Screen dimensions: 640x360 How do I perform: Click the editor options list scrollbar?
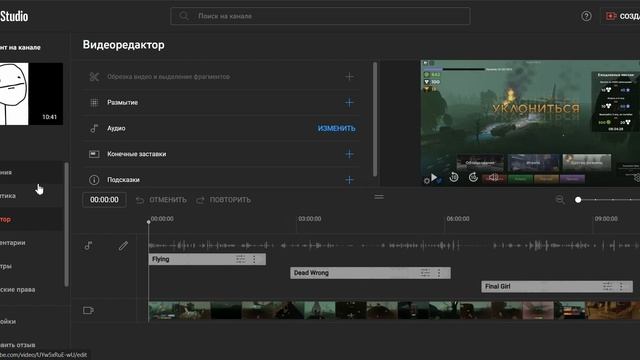[375, 119]
